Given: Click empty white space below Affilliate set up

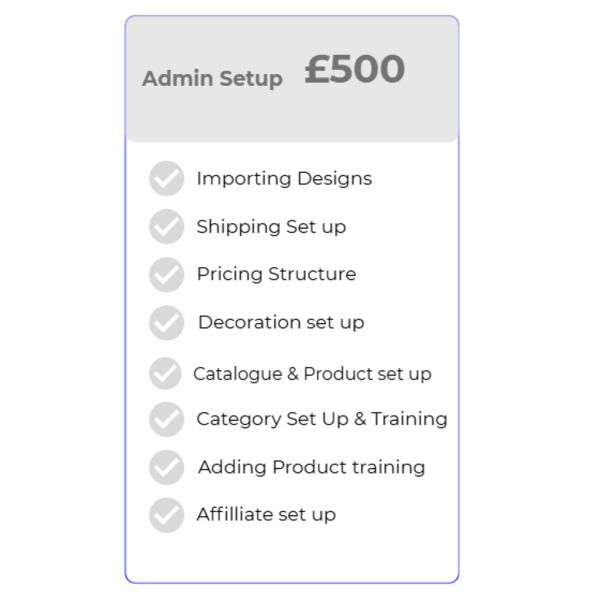Looking at the screenshot, I should click(x=290, y=553).
